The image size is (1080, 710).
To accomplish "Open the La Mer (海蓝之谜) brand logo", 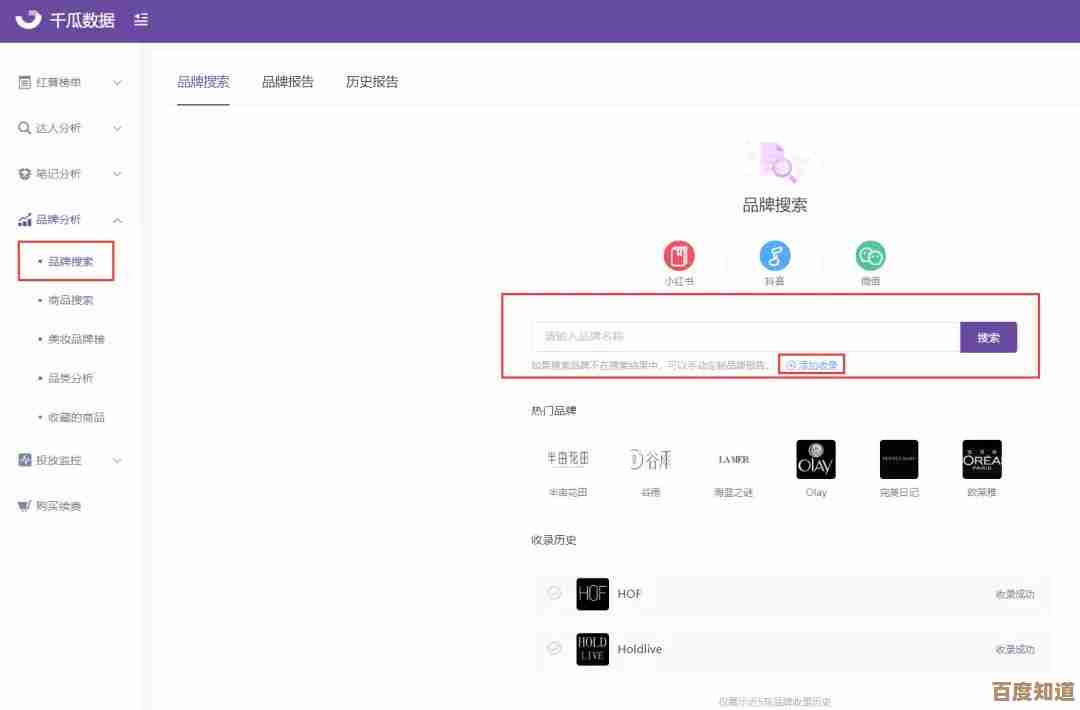I will (733, 460).
